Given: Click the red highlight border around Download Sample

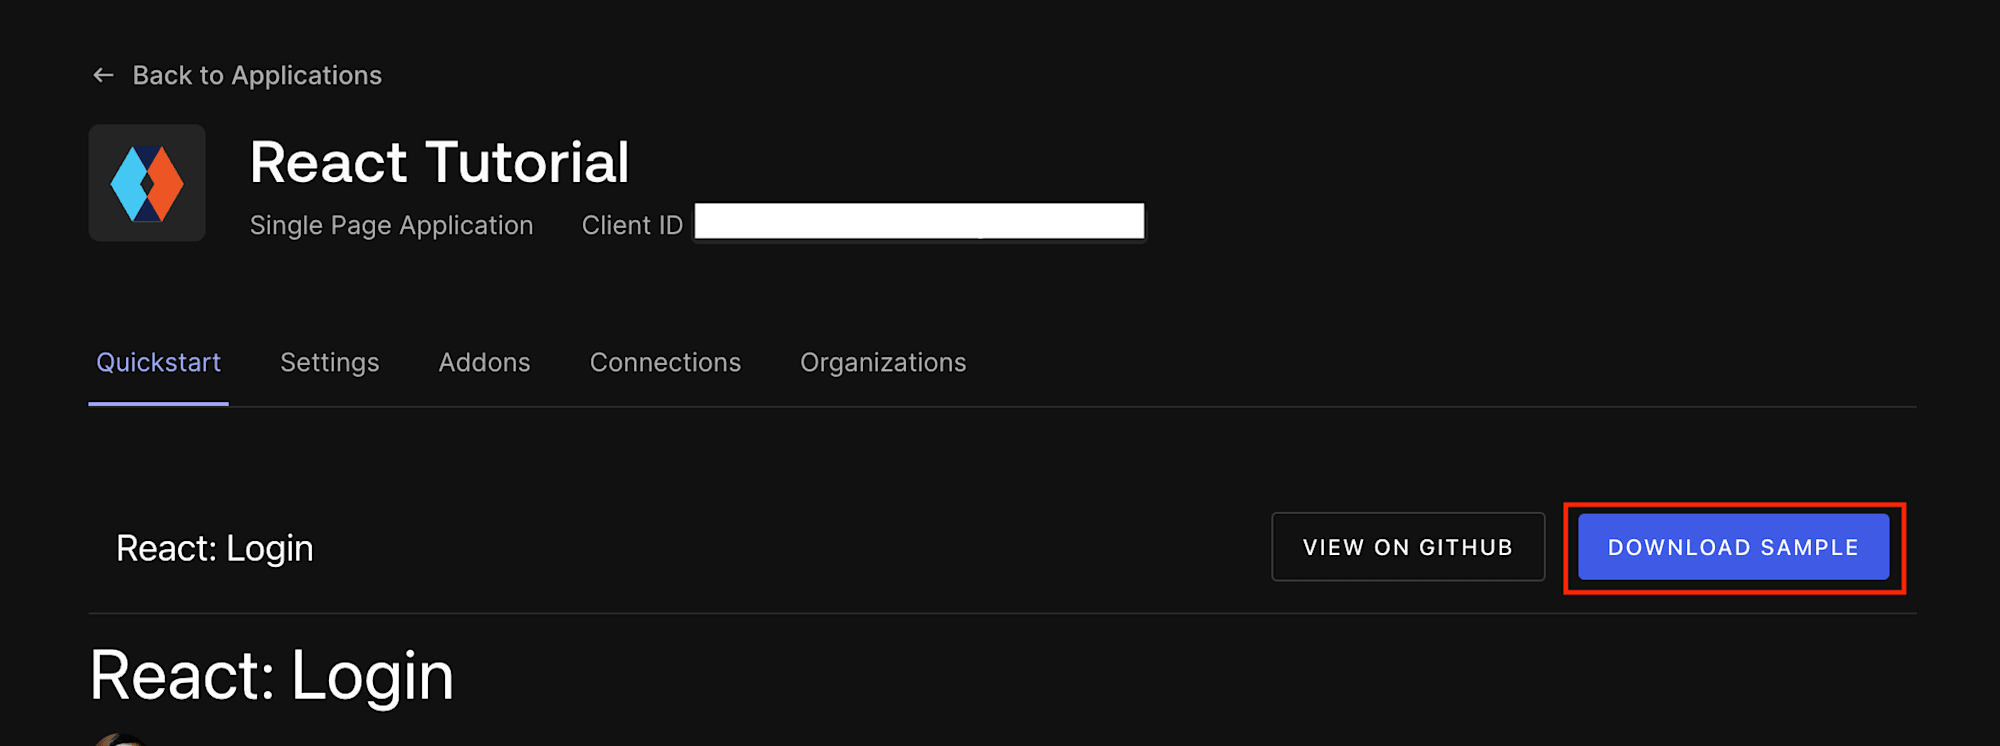Looking at the screenshot, I should point(1734,506).
